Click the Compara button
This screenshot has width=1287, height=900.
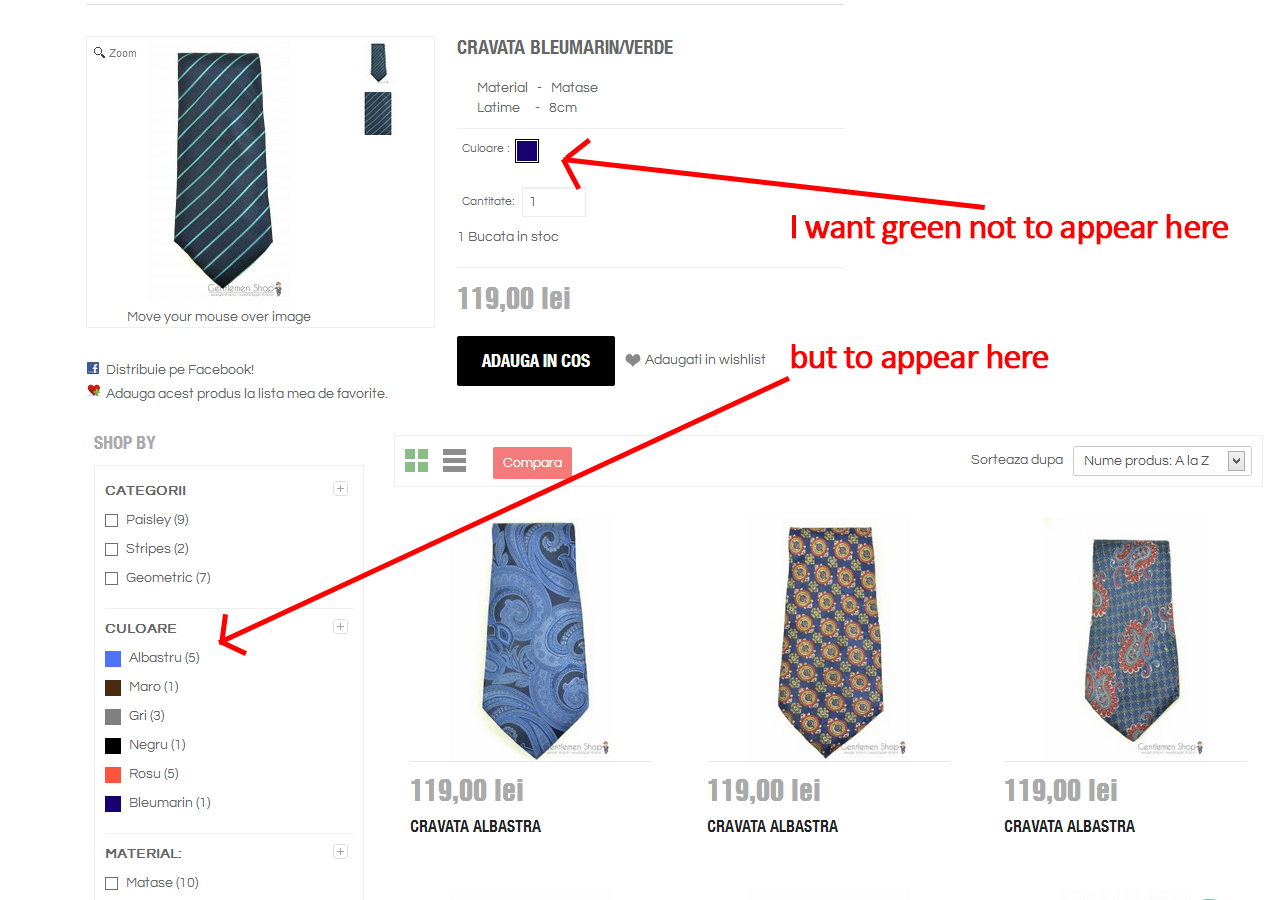point(532,463)
